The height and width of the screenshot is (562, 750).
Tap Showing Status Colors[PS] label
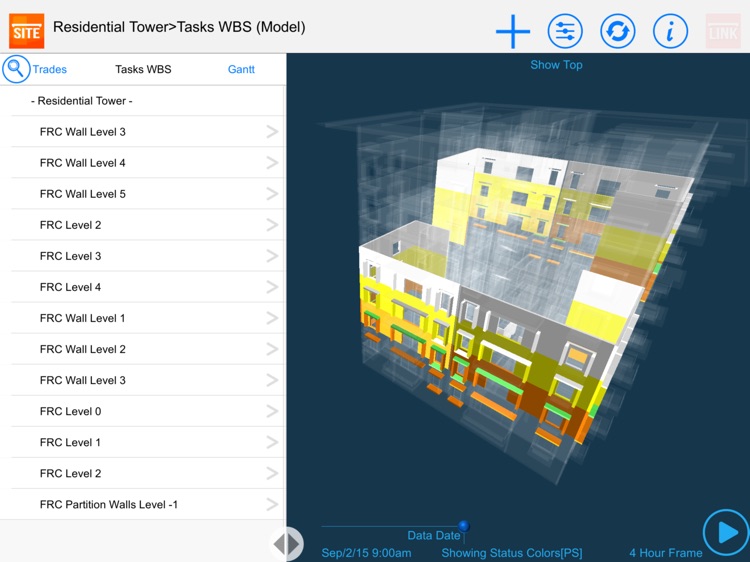(x=512, y=553)
